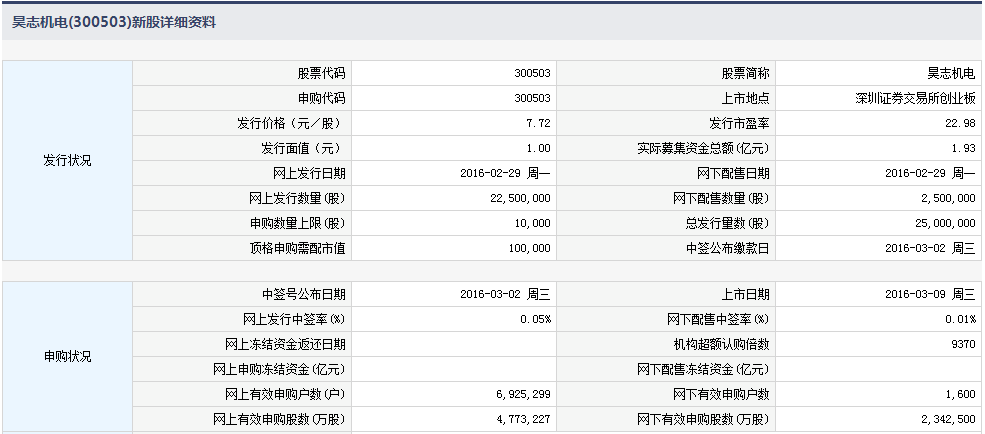
Task: Select the 网上发行数量 value 22,500,000
Action: click(x=519, y=198)
